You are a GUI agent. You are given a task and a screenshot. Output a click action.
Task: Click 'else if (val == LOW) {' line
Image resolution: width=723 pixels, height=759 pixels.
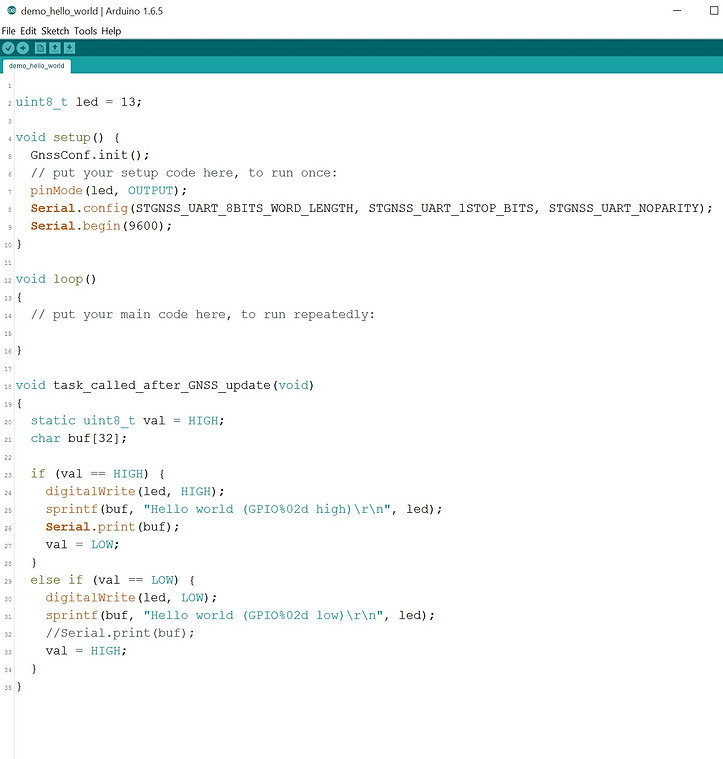point(112,580)
